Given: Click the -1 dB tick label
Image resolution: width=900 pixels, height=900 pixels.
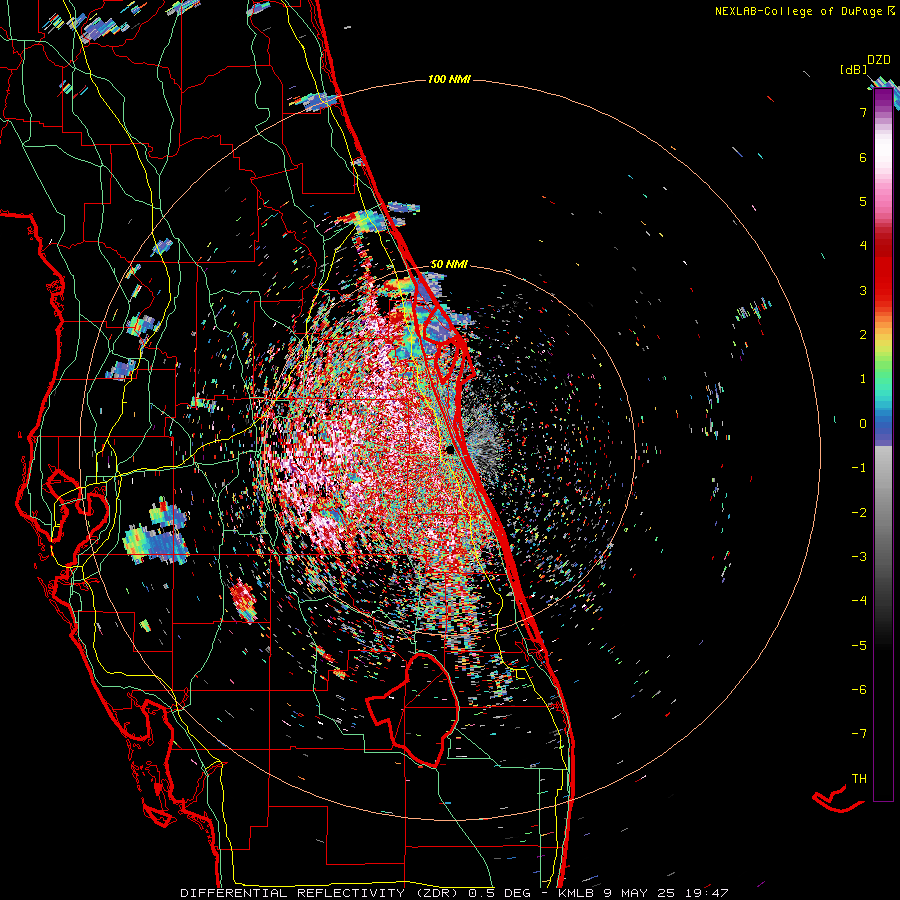Looking at the screenshot, I should (859, 468).
